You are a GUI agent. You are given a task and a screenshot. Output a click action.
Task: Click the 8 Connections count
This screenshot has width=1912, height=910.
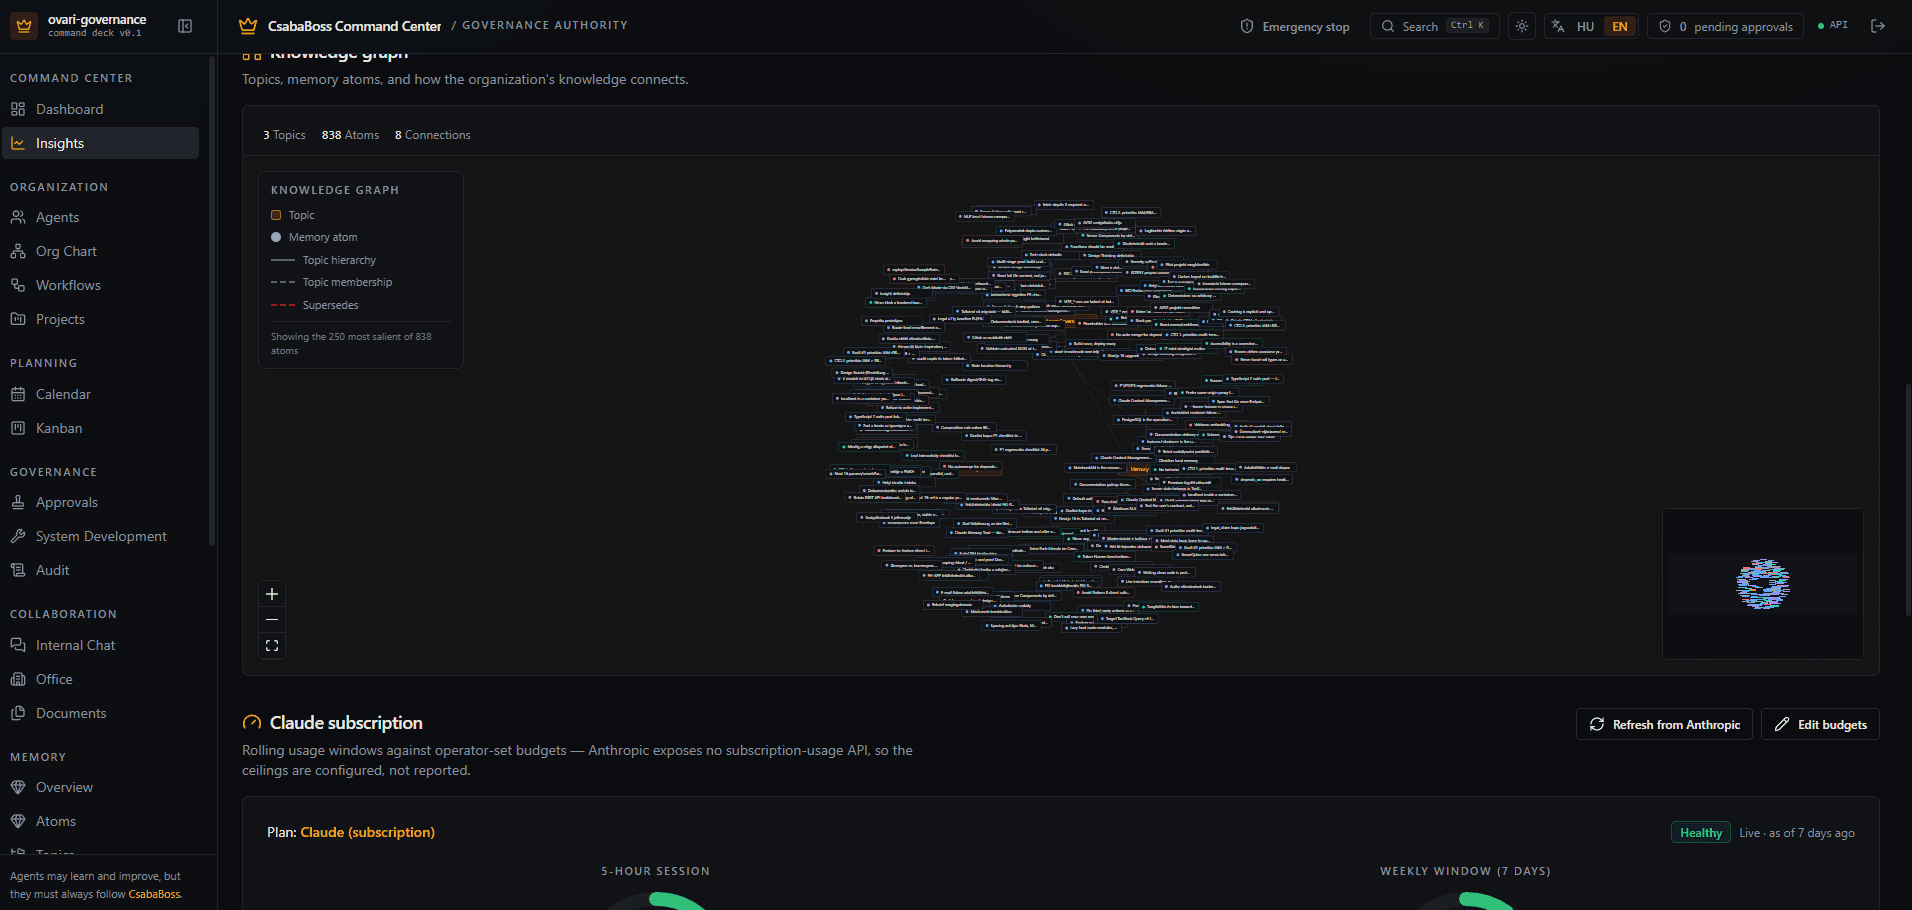(432, 135)
